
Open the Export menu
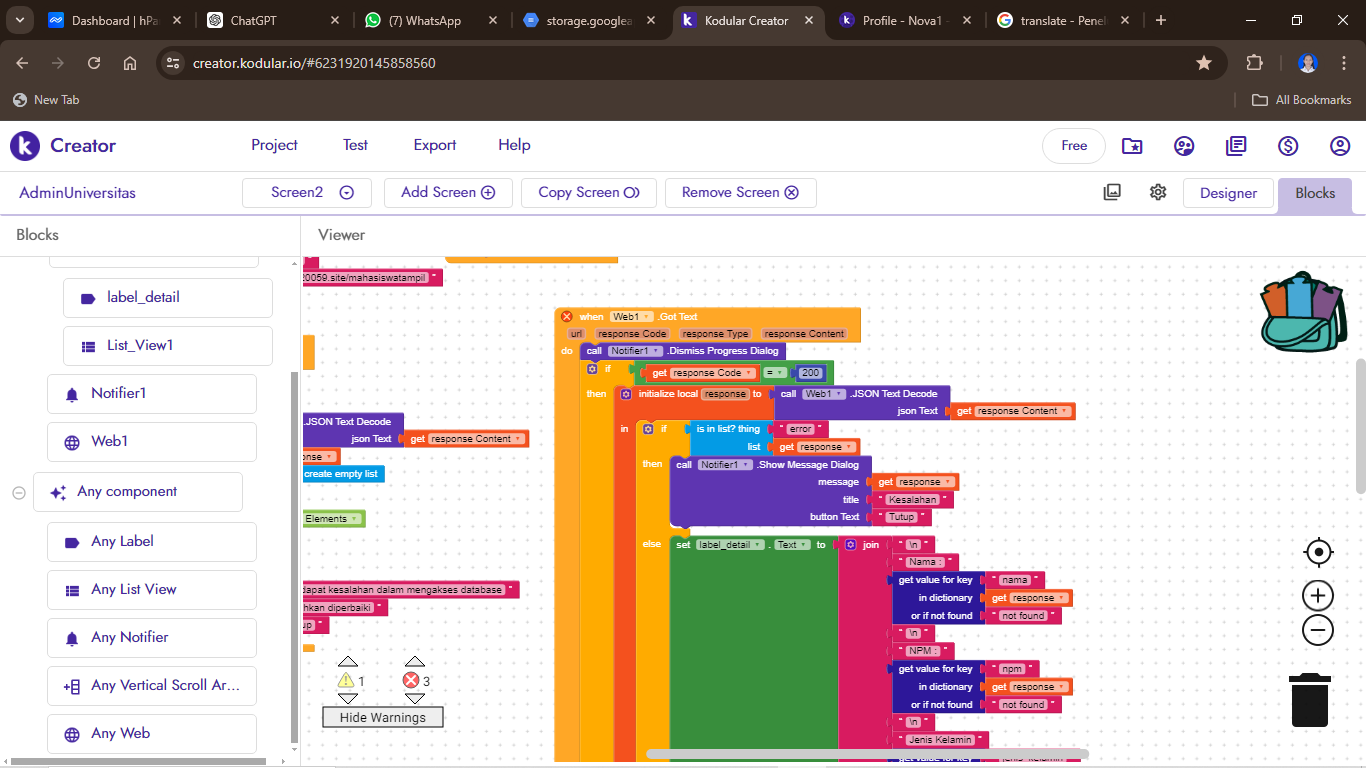coord(435,145)
